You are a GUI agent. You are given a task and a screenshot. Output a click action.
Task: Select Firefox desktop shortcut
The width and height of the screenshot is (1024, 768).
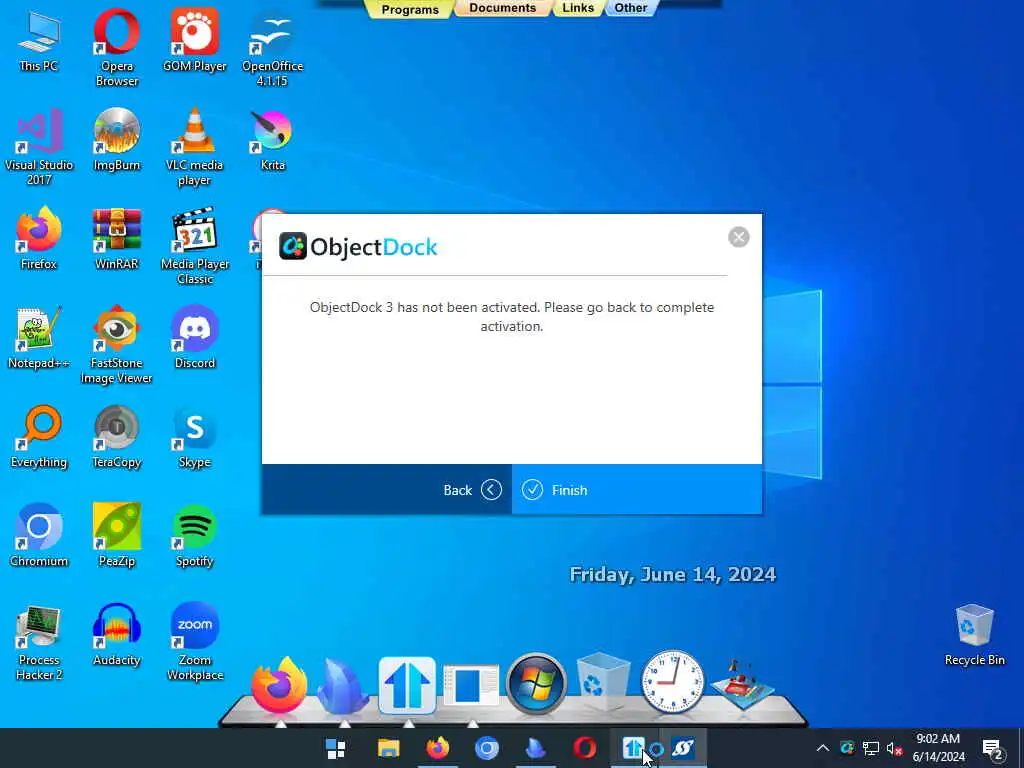pyautogui.click(x=39, y=238)
